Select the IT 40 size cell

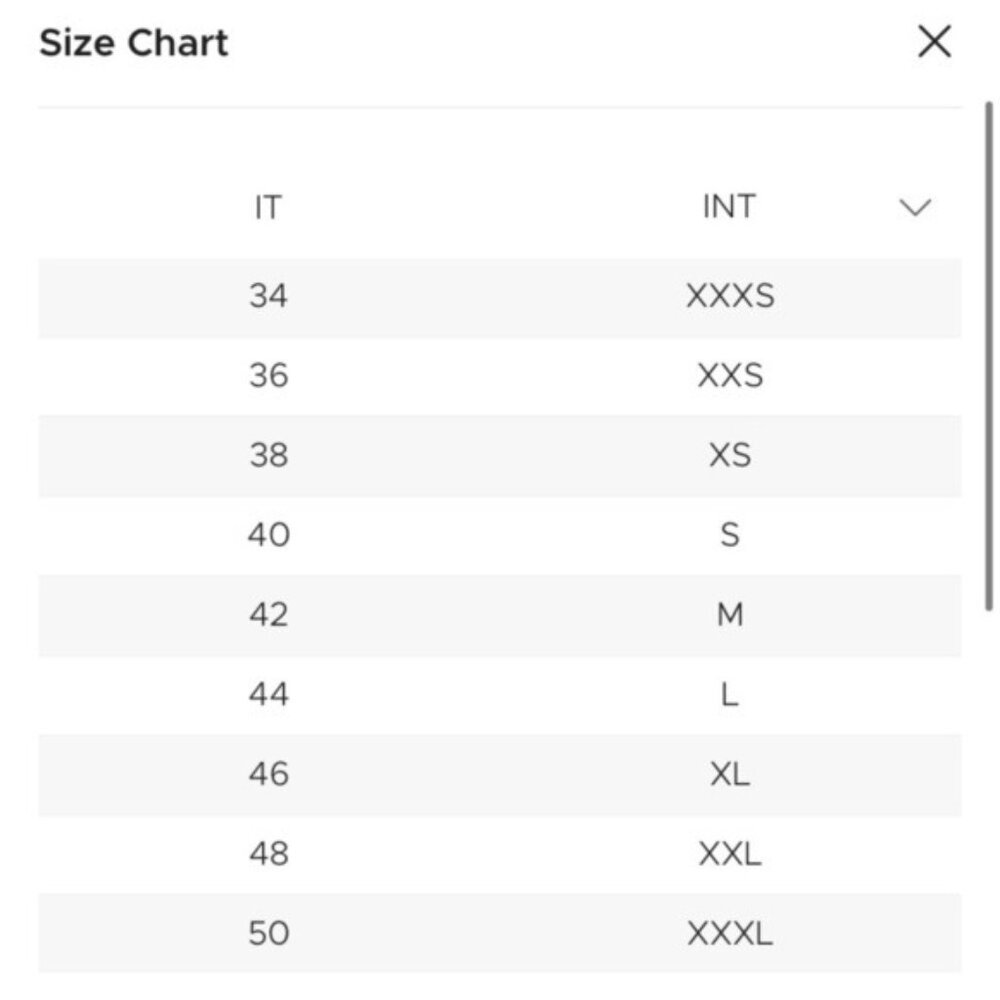[x=268, y=534]
